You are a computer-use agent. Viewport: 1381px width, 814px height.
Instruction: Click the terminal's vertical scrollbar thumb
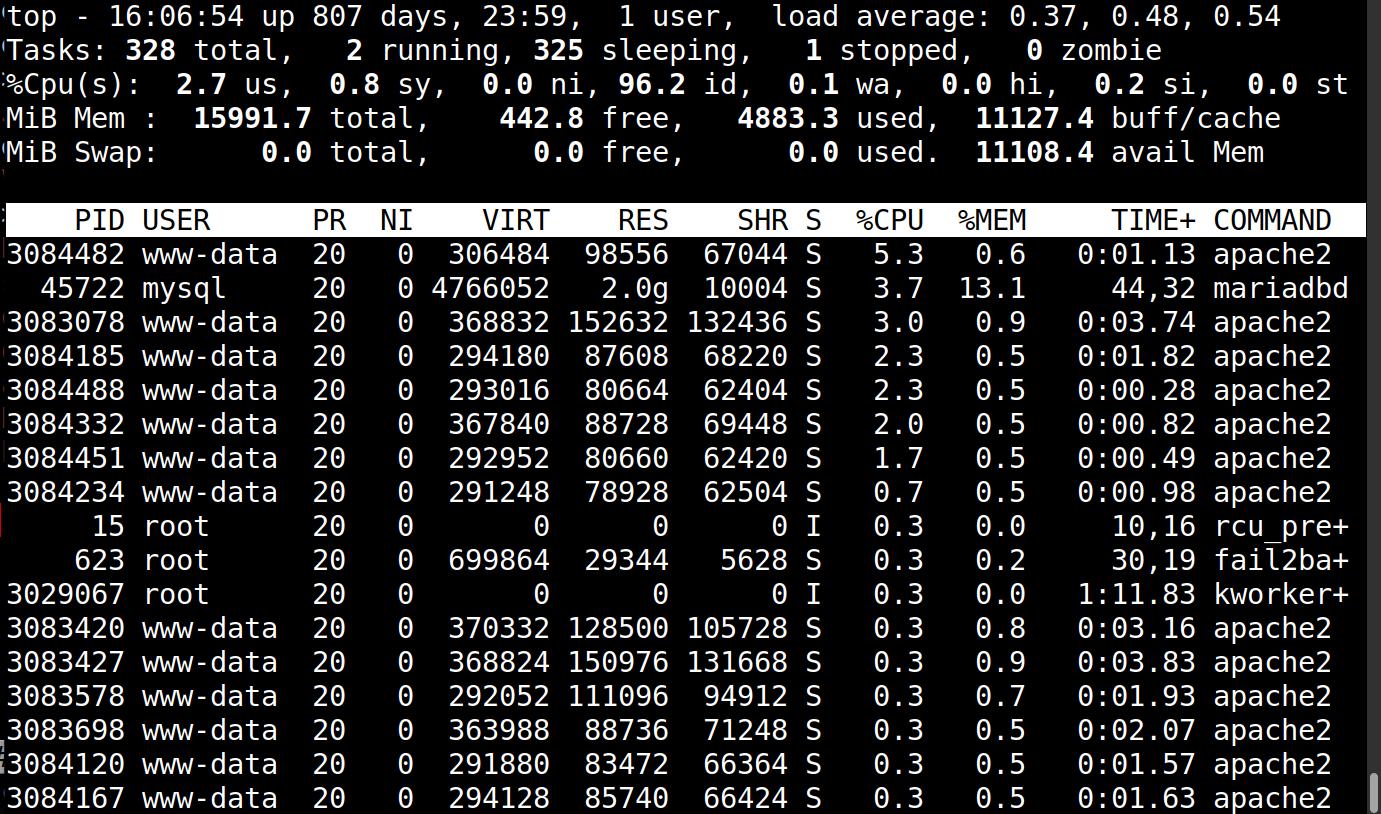1374,792
